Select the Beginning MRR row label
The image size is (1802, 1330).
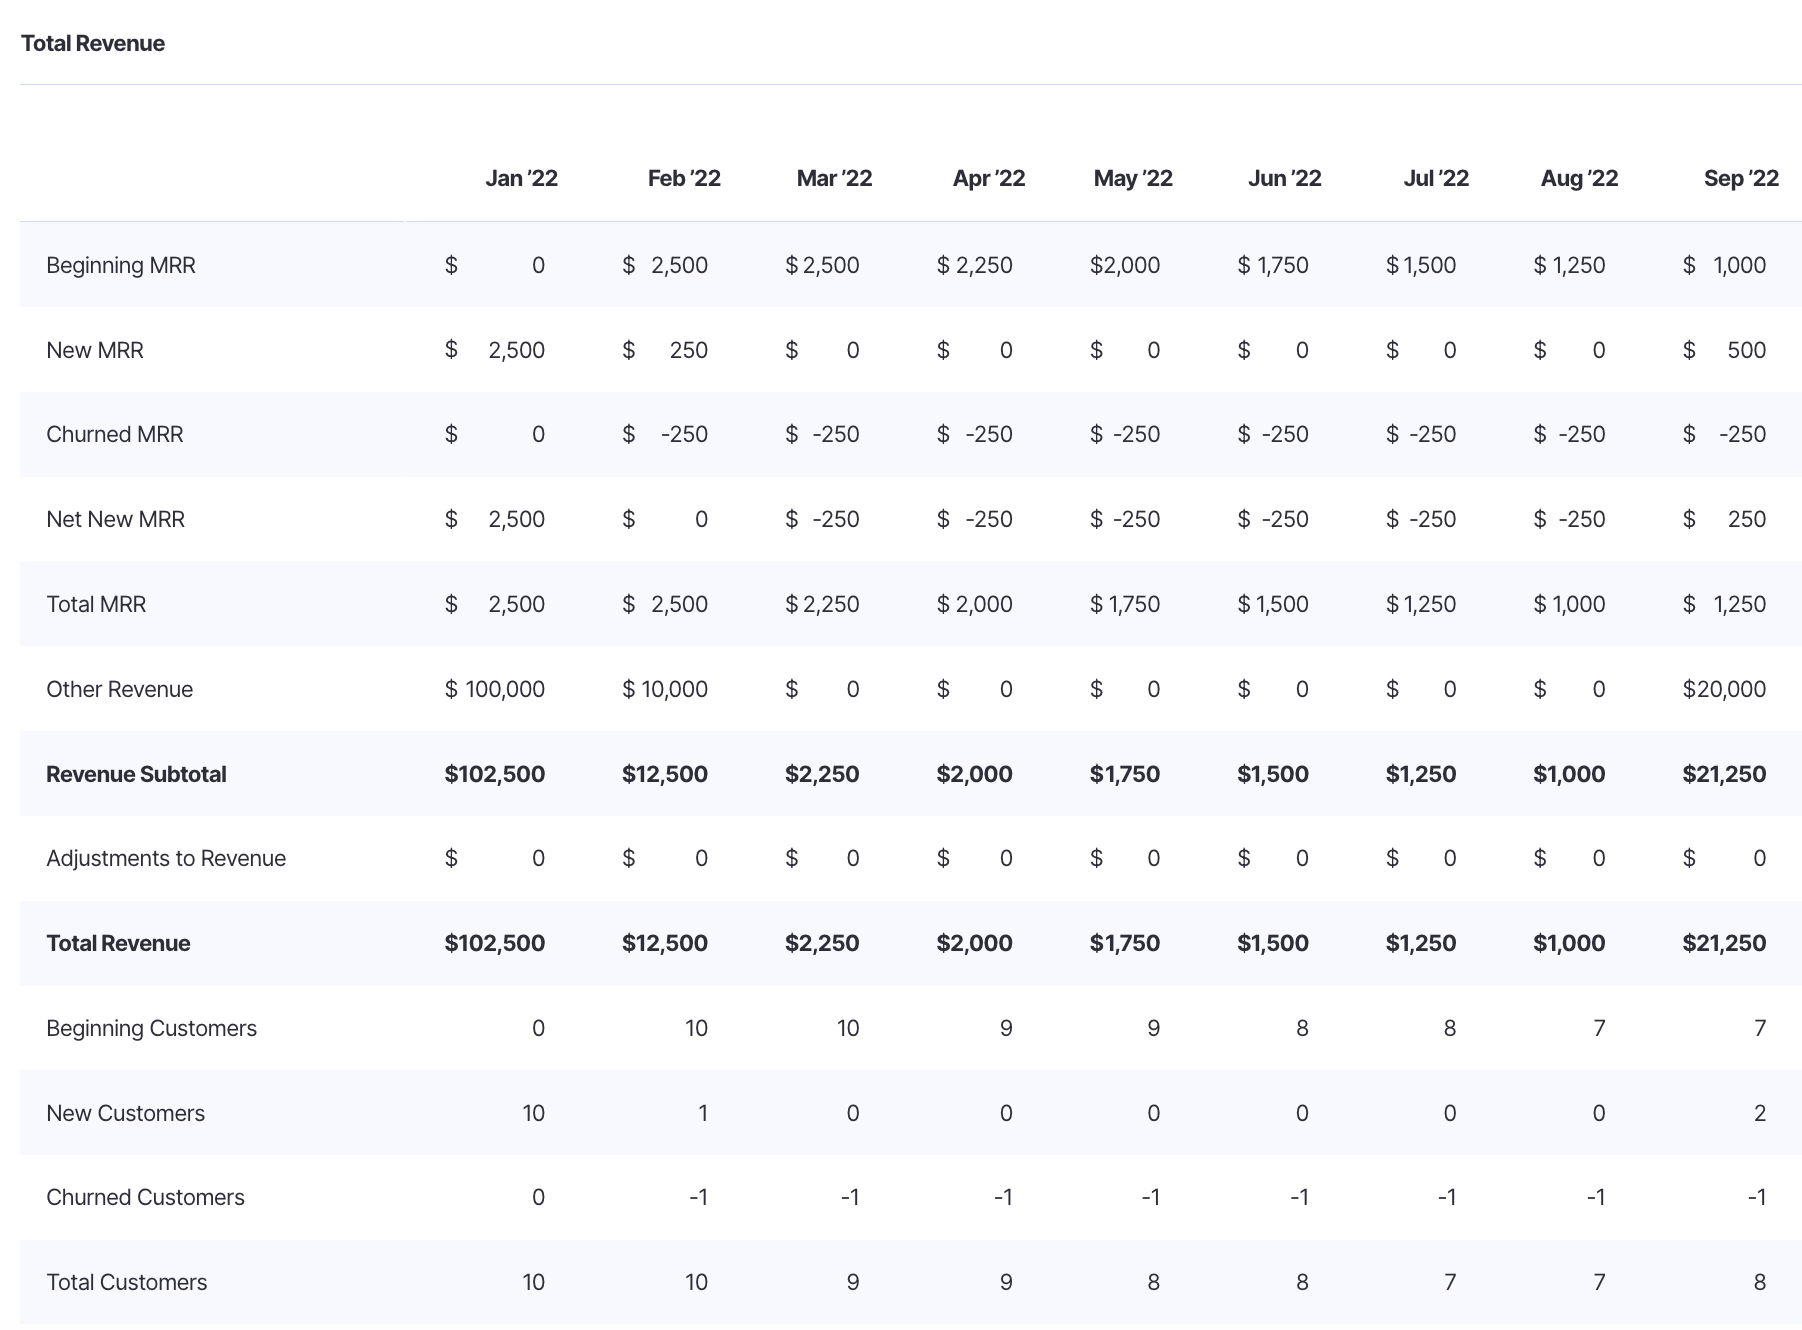point(121,265)
